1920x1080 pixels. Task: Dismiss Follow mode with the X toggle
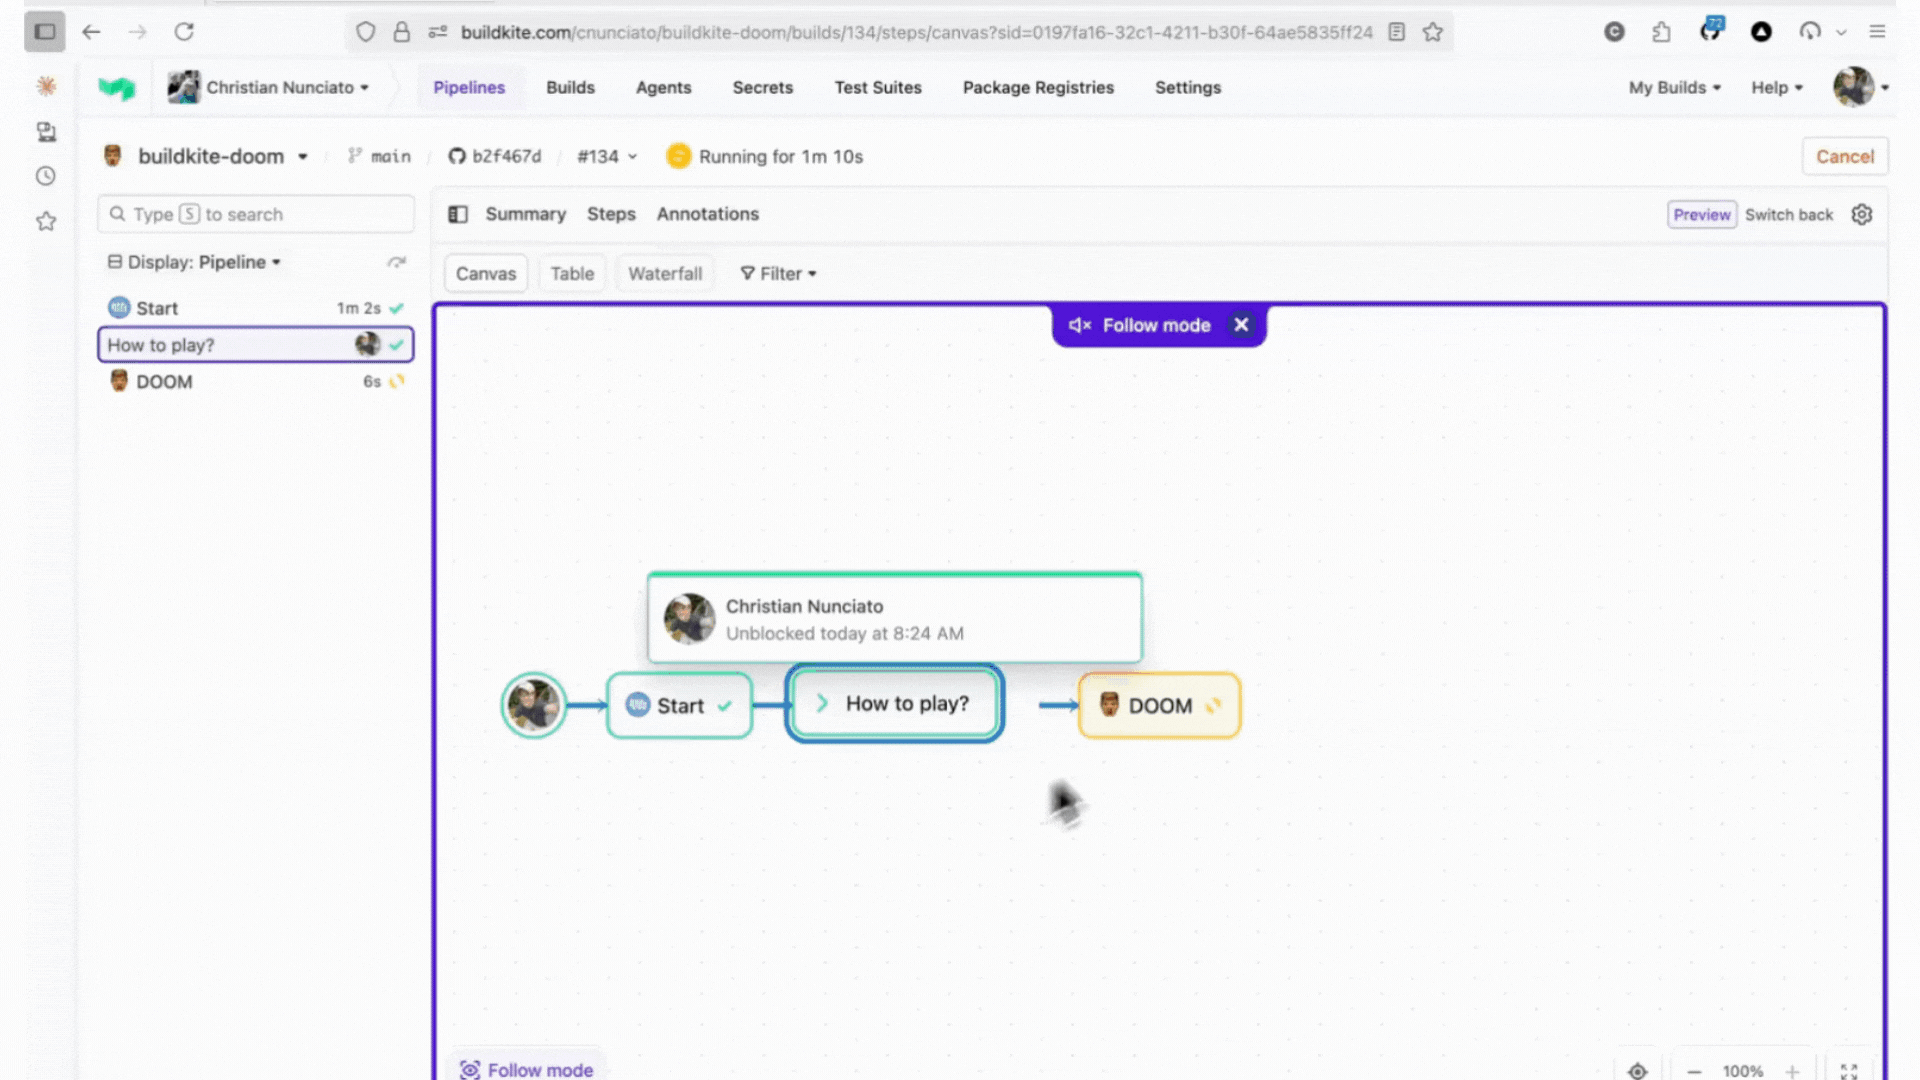tap(1241, 324)
